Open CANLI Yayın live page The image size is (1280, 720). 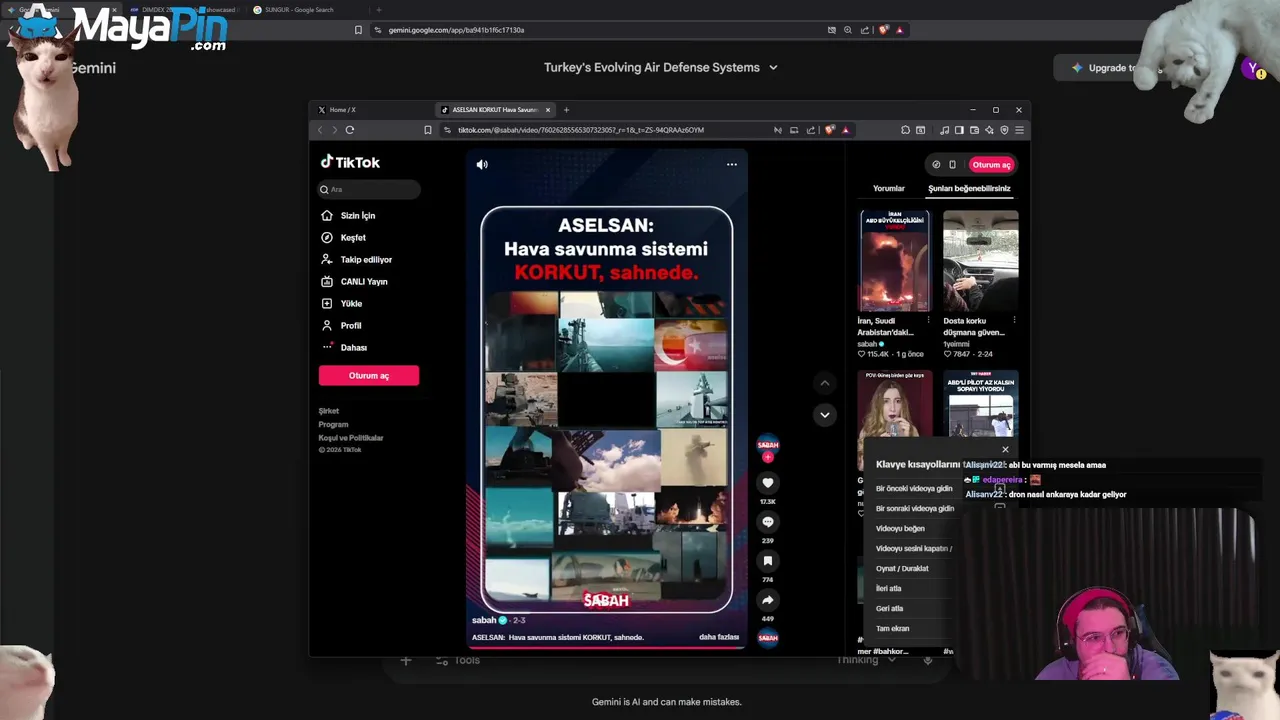(355, 282)
